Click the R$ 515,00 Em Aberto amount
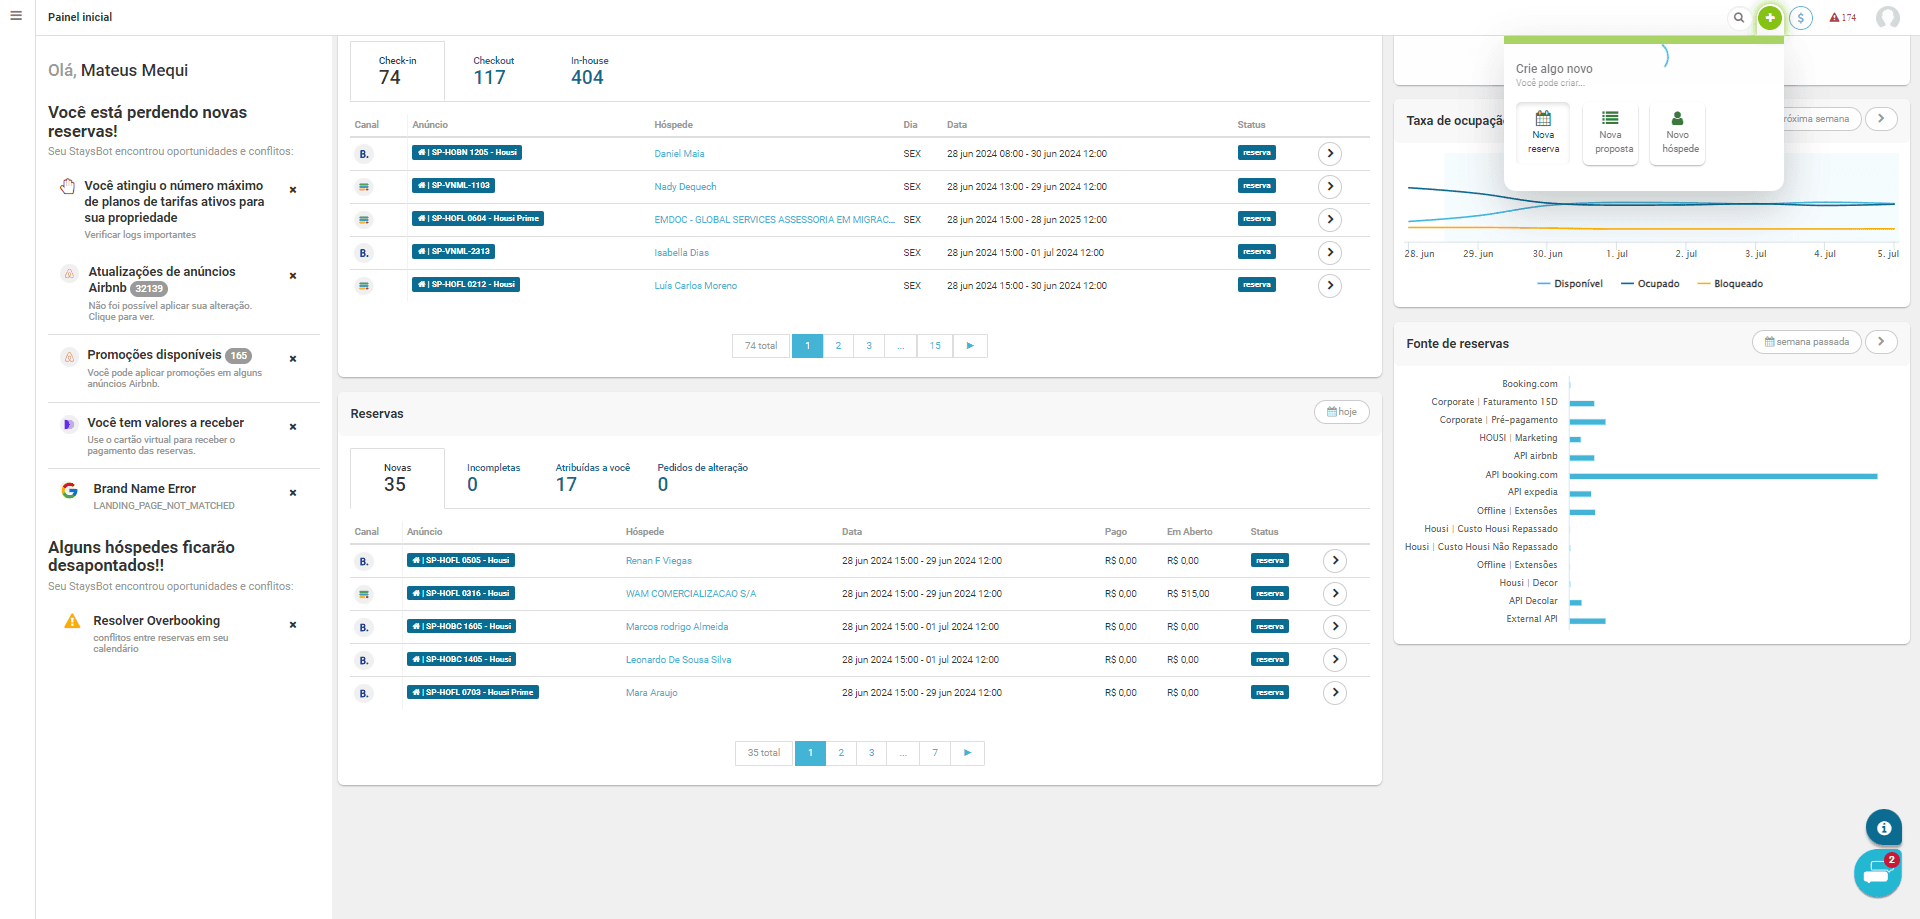 tap(1188, 594)
